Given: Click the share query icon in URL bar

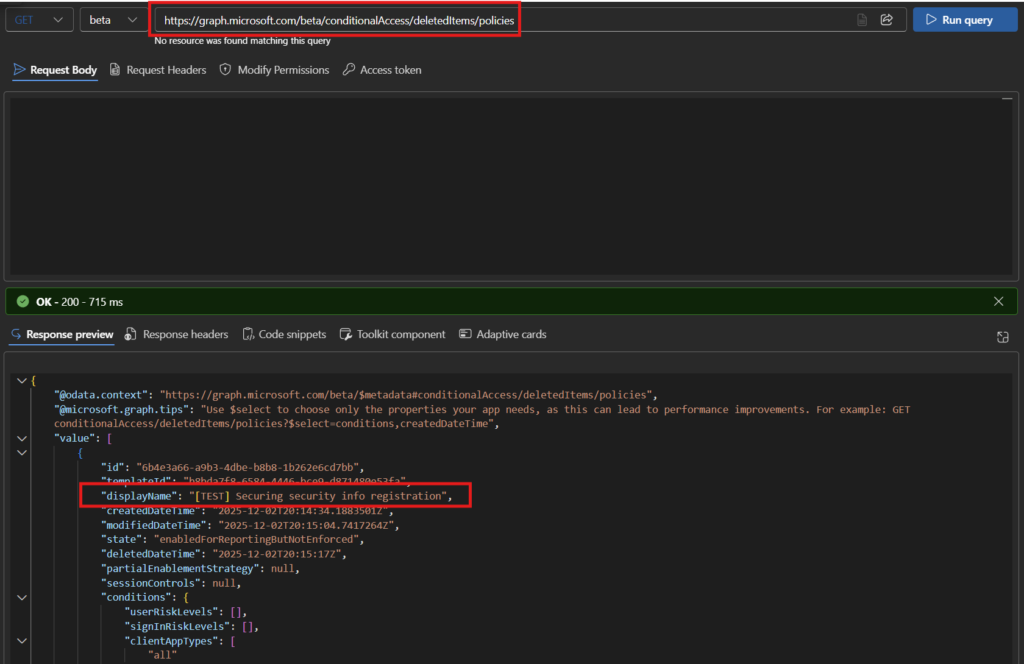Looking at the screenshot, I should tap(886, 20).
